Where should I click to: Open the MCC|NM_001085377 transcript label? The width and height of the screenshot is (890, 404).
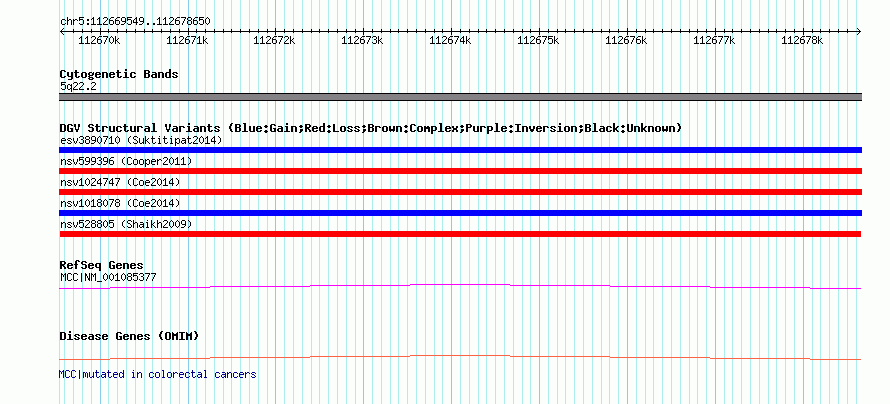[108, 277]
